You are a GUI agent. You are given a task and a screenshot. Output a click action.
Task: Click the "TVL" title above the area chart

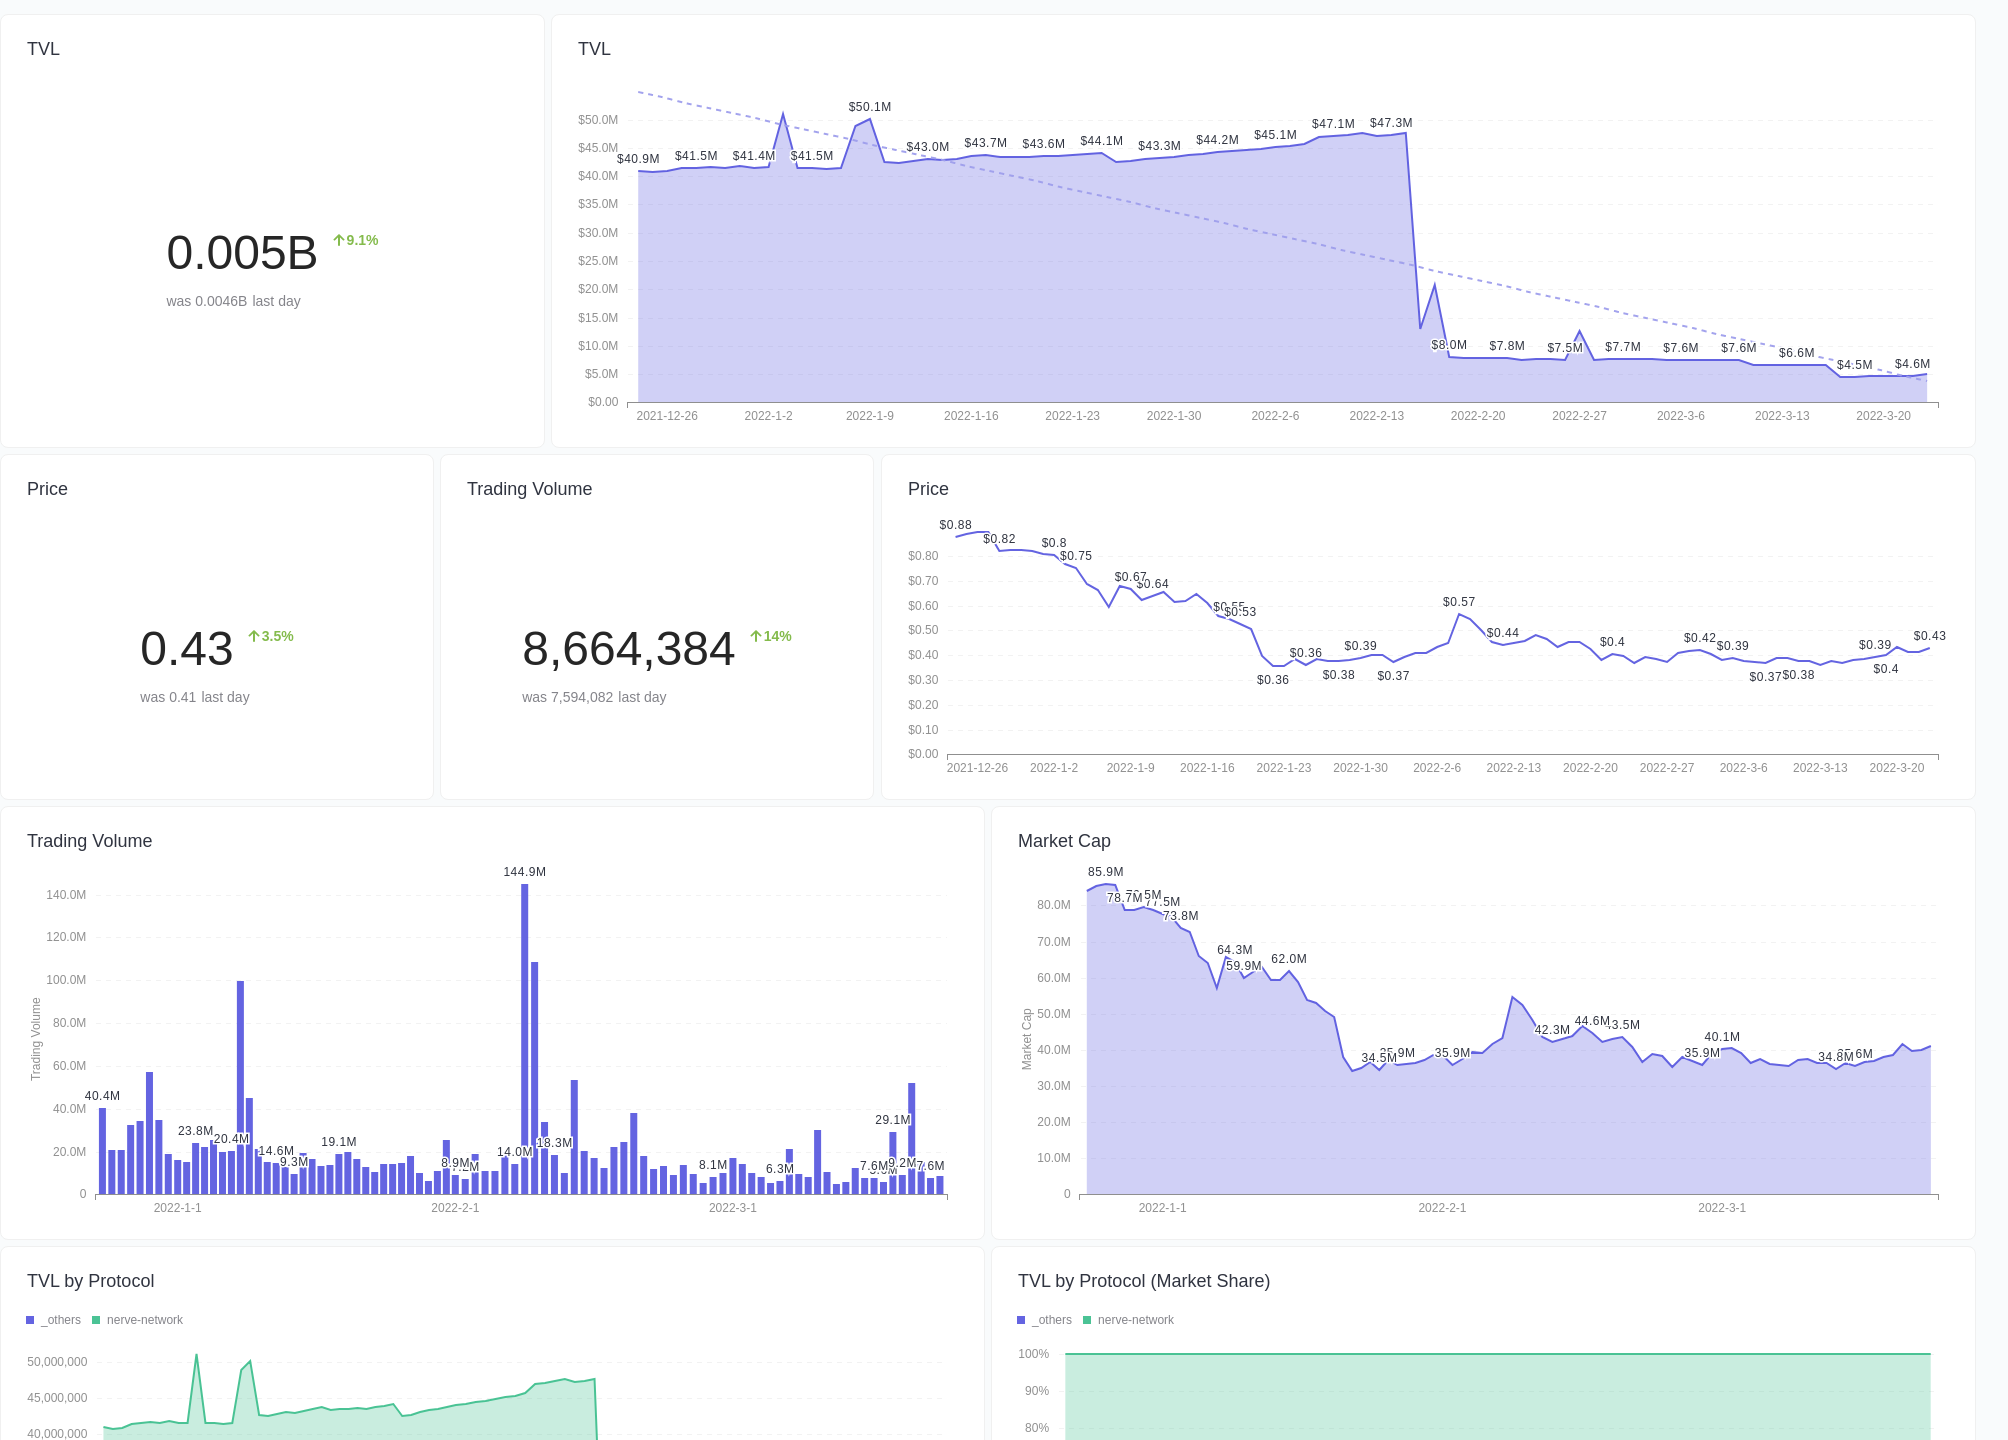tap(594, 48)
